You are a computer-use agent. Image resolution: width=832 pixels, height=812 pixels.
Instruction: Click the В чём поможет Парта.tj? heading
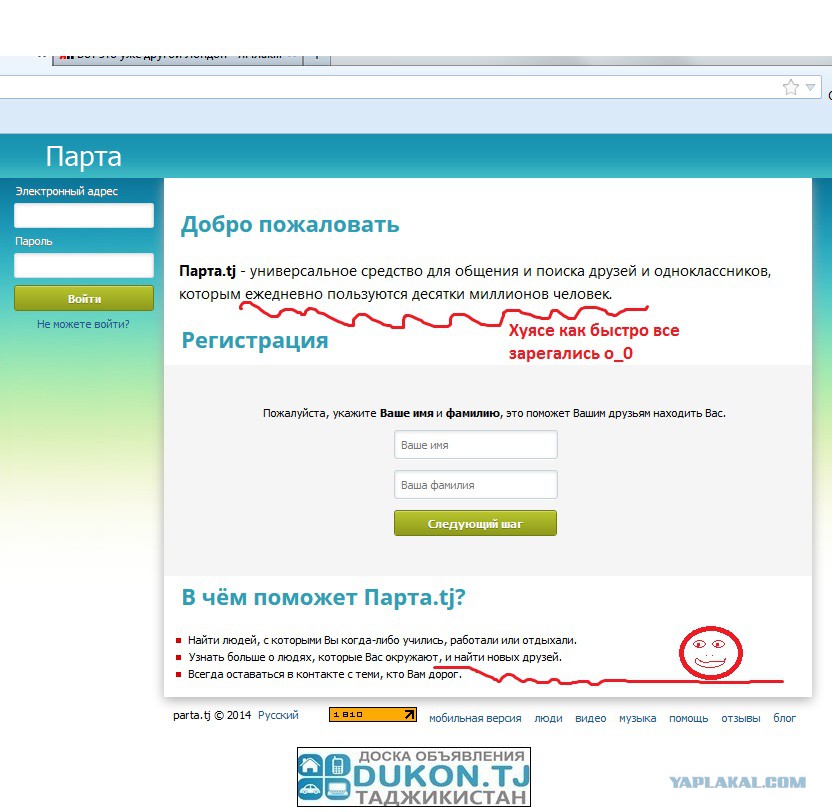[x=323, y=598]
